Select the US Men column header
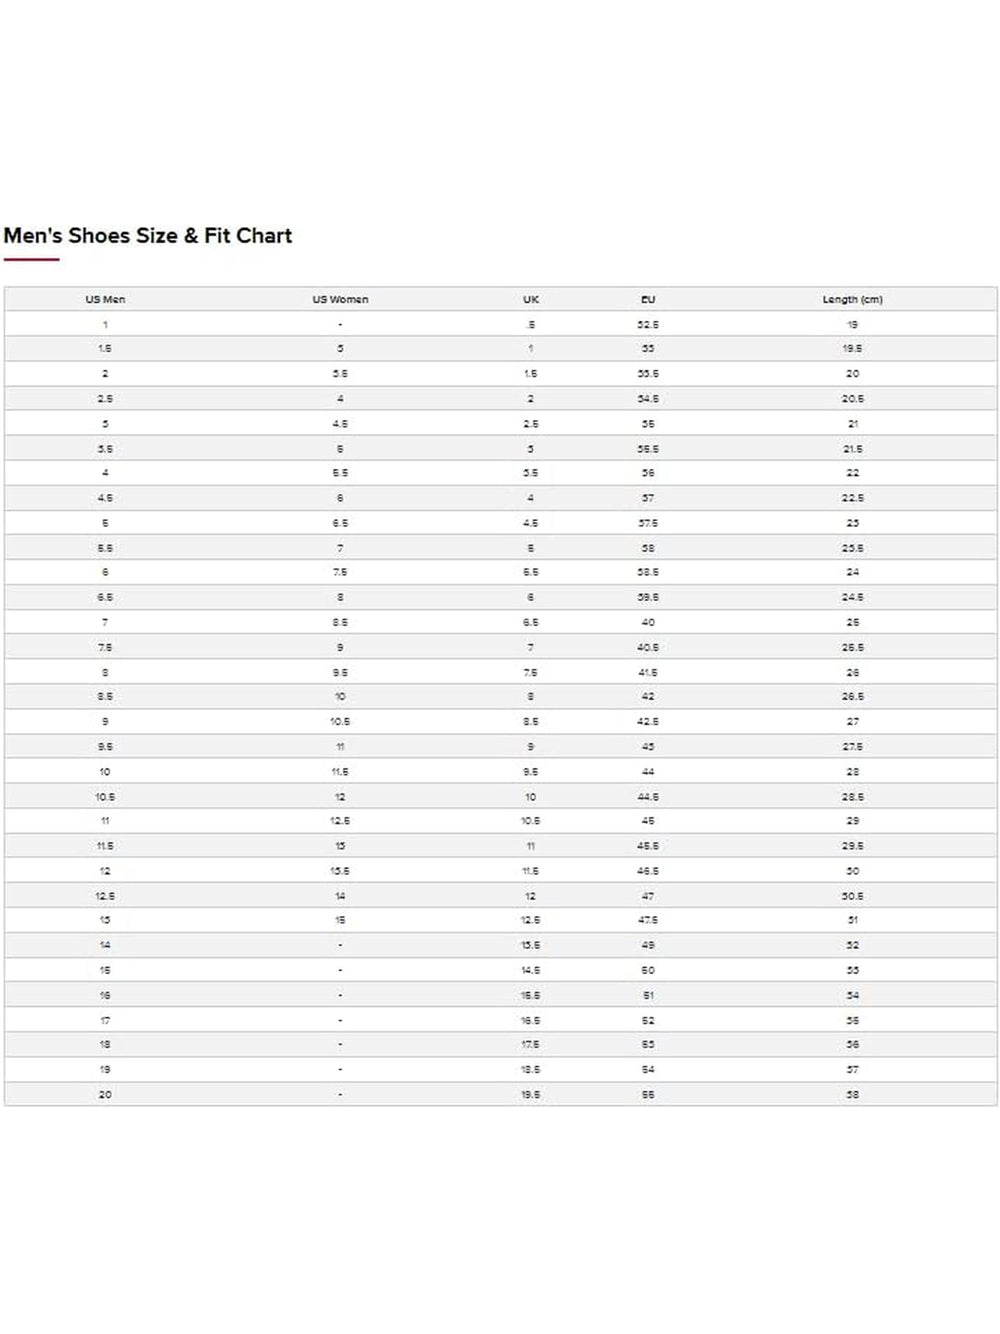The image size is (1000, 1334). coord(105,299)
